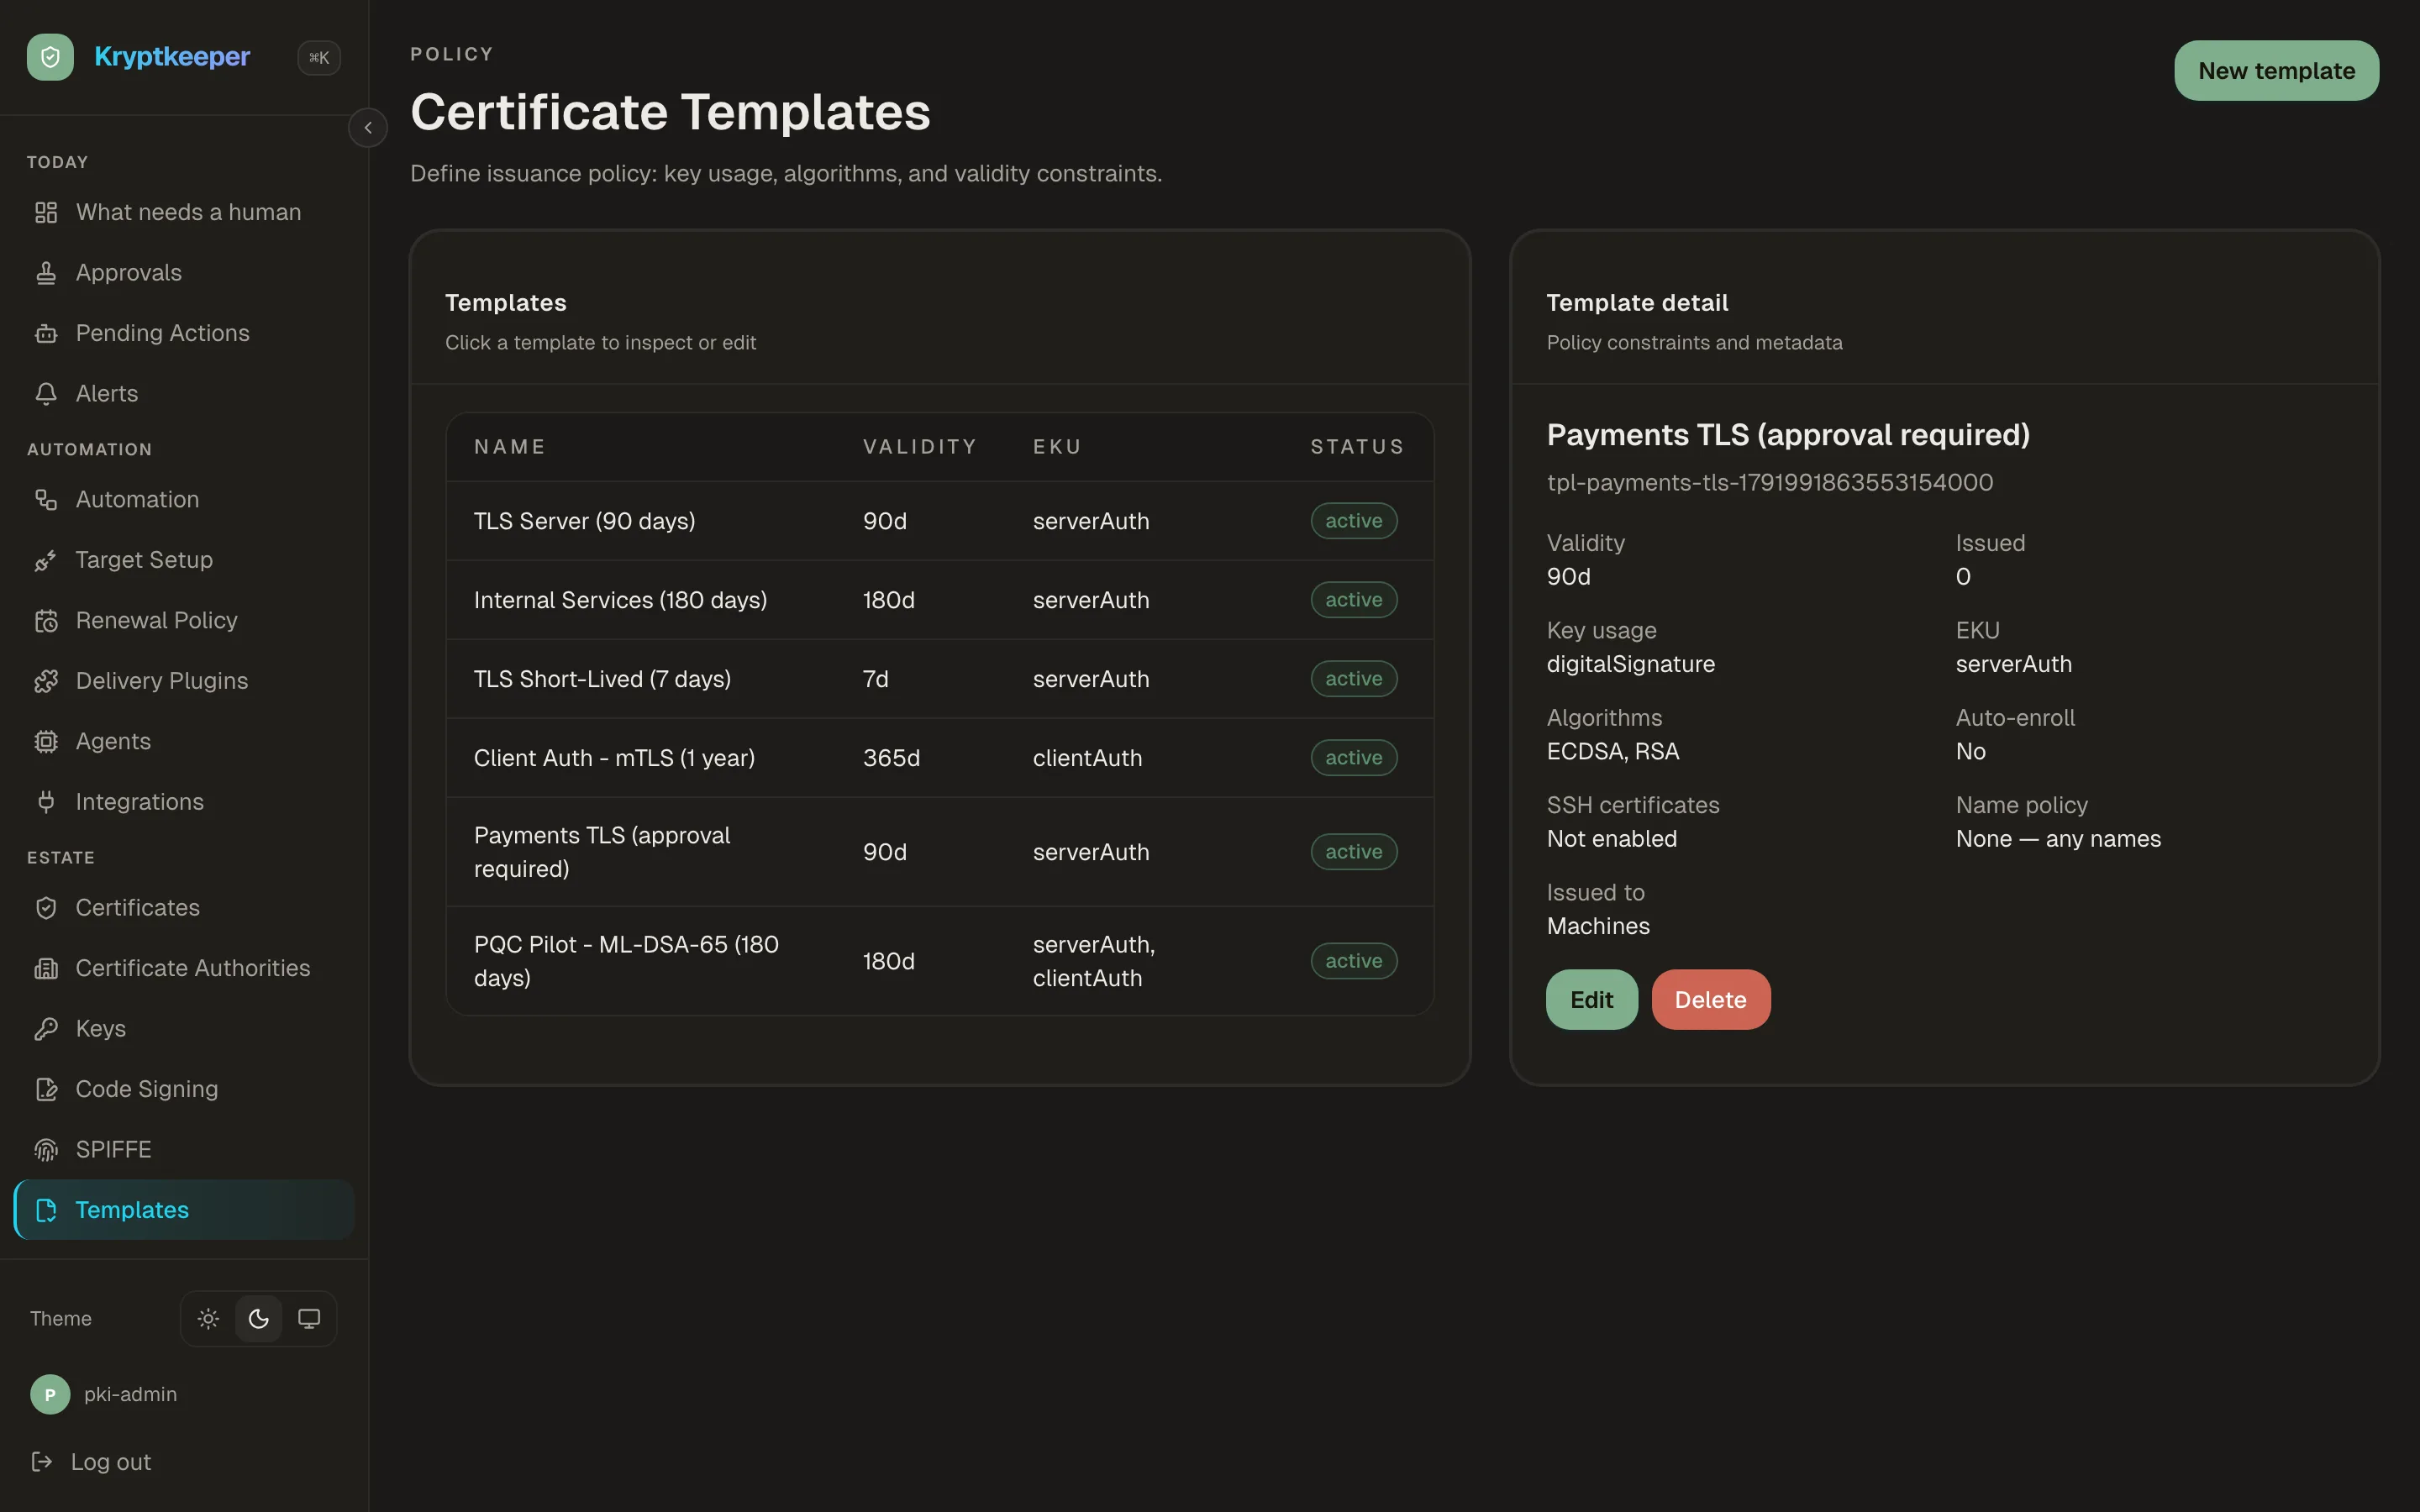This screenshot has width=2420, height=1512.
Task: Click the Log out link
Action: pyautogui.click(x=111, y=1462)
